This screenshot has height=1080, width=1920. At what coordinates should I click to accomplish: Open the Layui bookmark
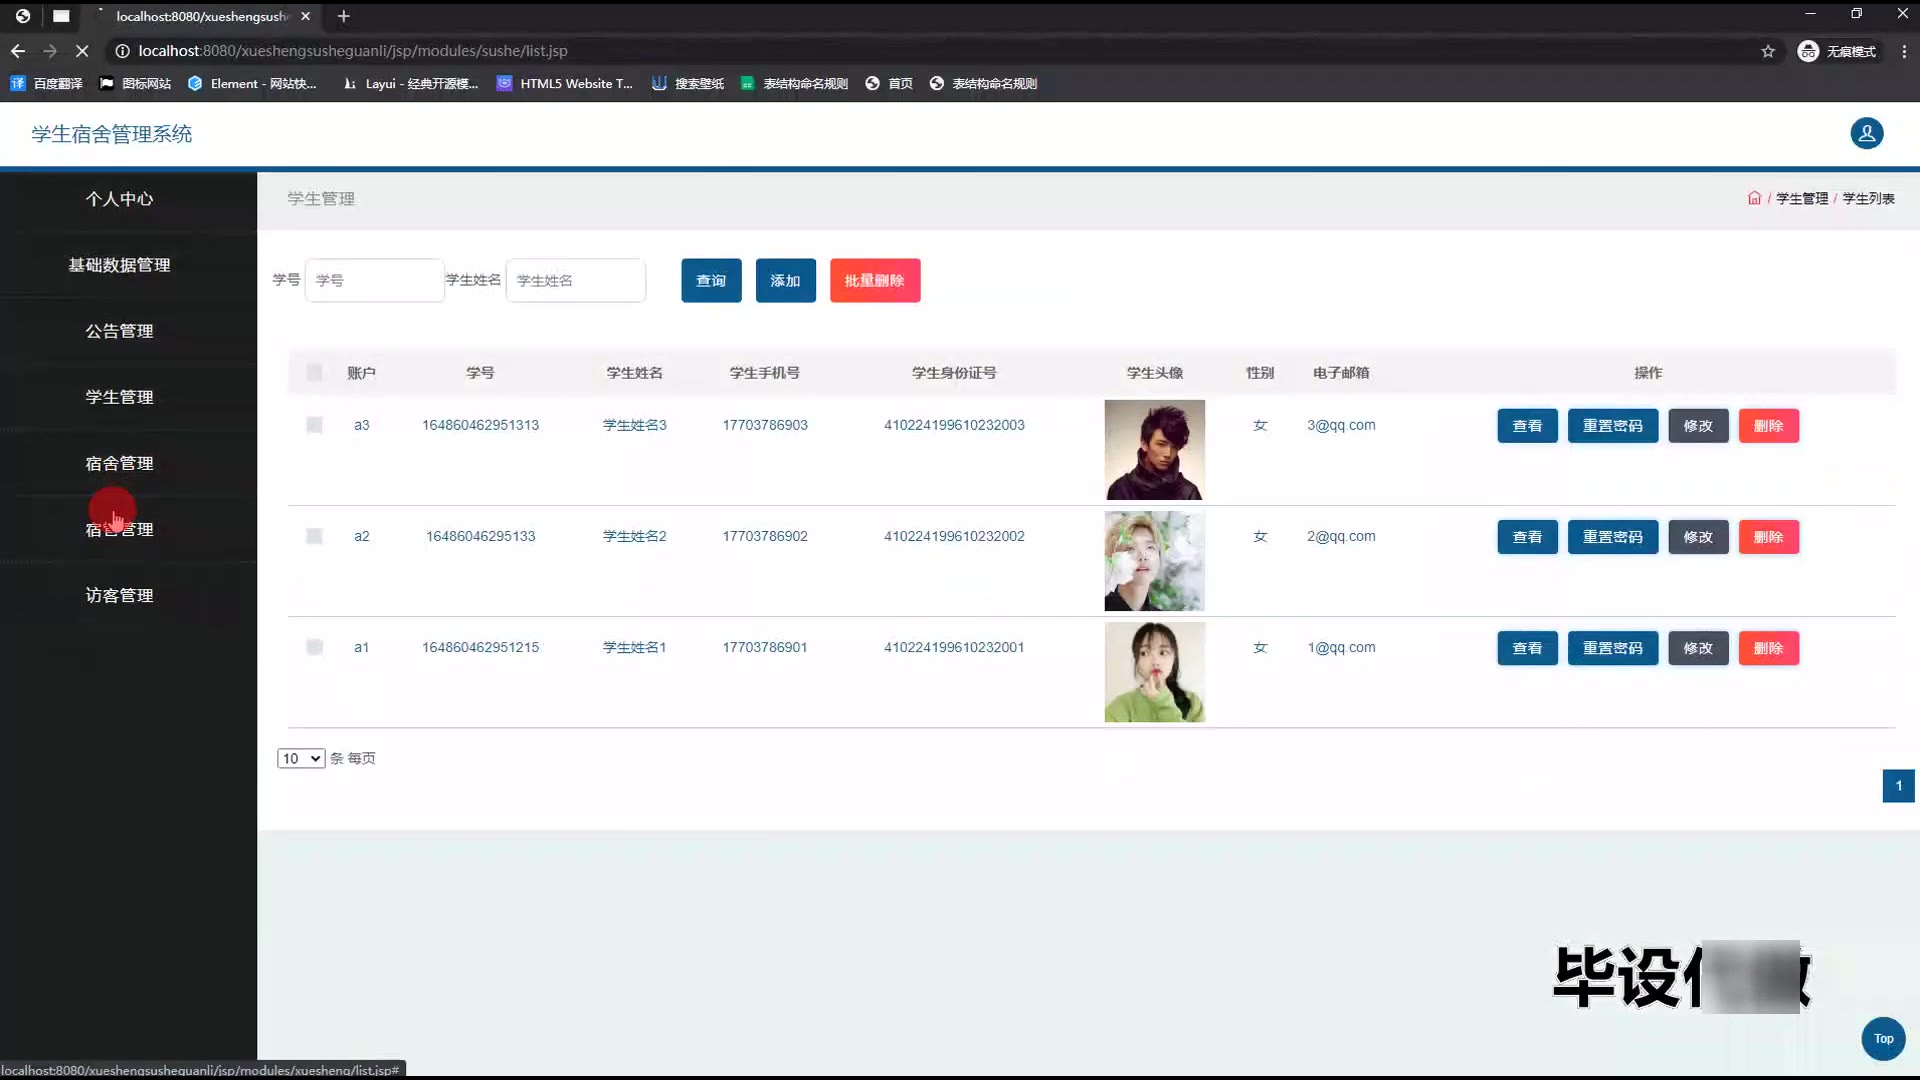[410, 84]
